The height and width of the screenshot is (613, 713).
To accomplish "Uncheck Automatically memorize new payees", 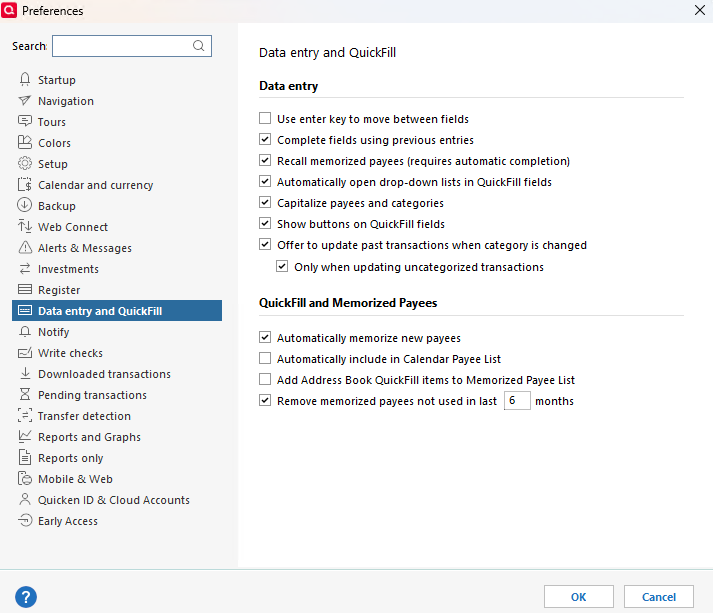I will pos(265,337).
